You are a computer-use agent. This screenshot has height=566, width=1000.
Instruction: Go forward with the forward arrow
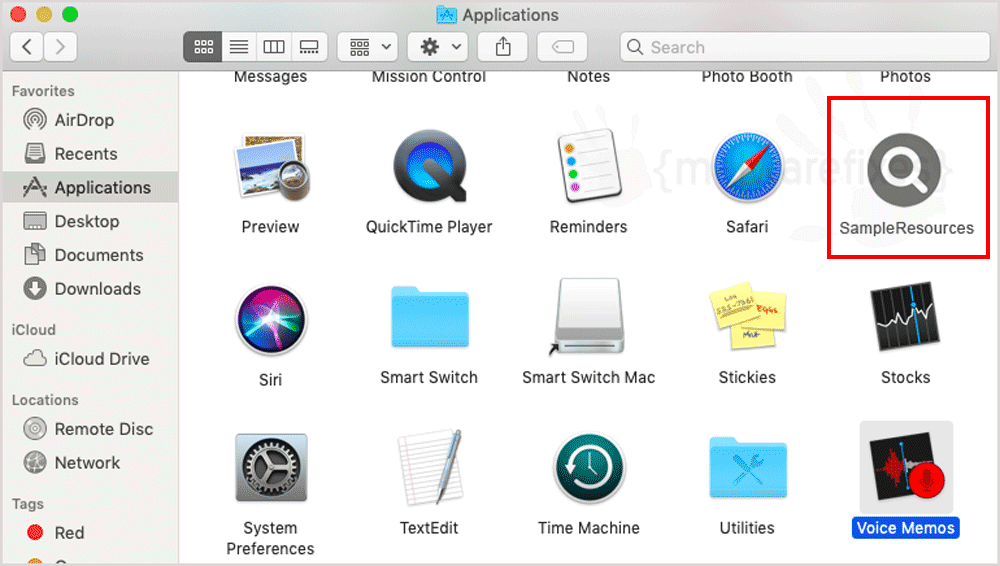(60, 47)
